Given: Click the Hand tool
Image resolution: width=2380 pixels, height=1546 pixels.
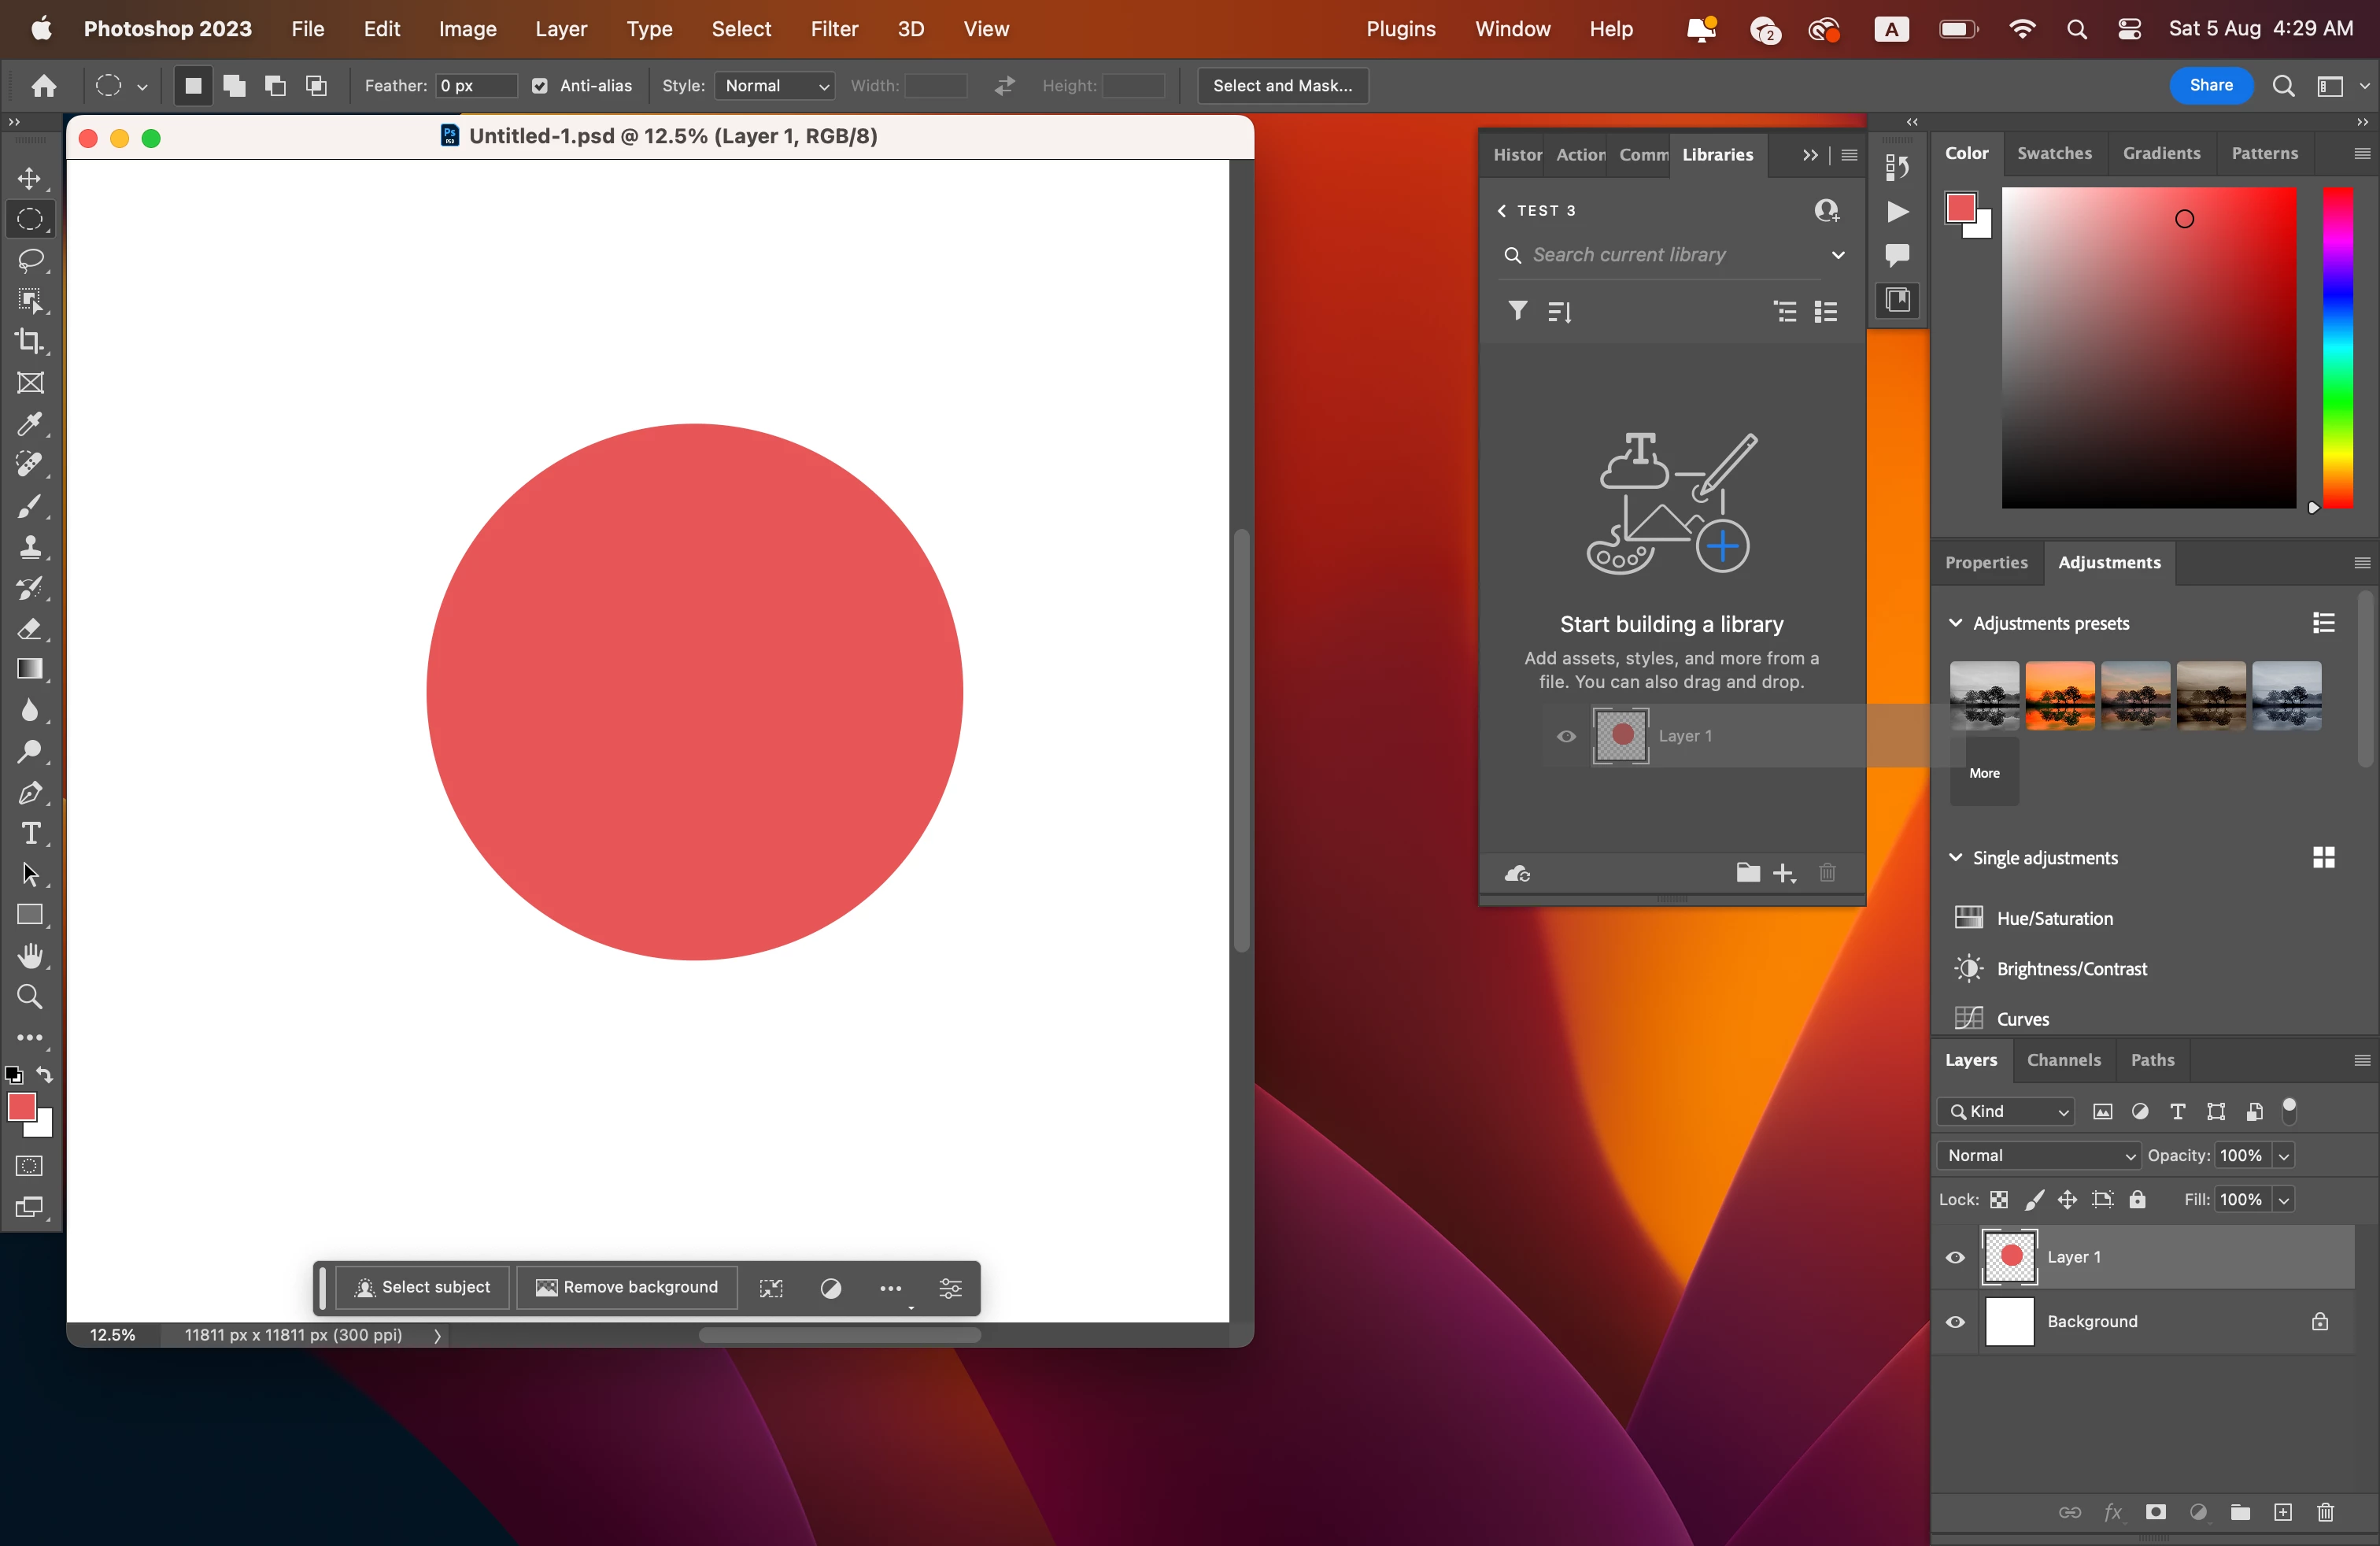Looking at the screenshot, I should (x=30, y=956).
